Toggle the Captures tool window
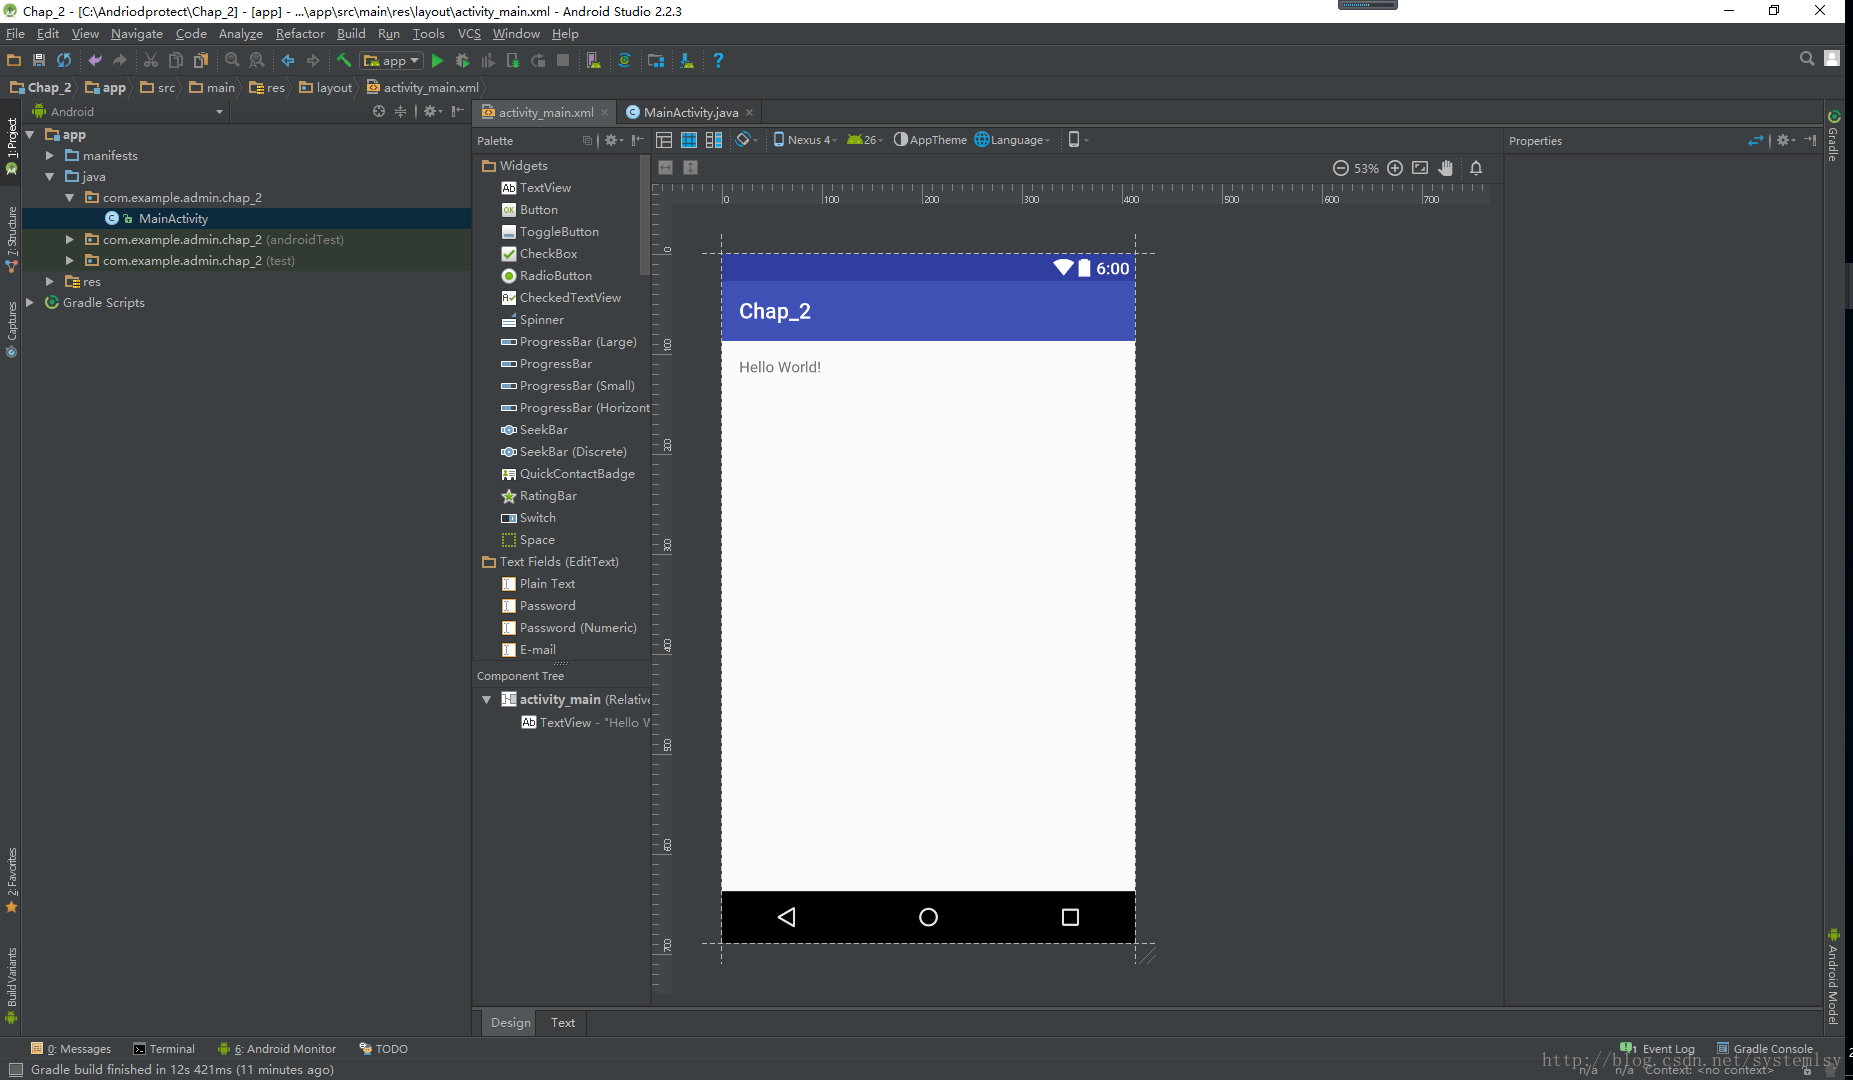This screenshot has height=1080, width=1853. 11,330
